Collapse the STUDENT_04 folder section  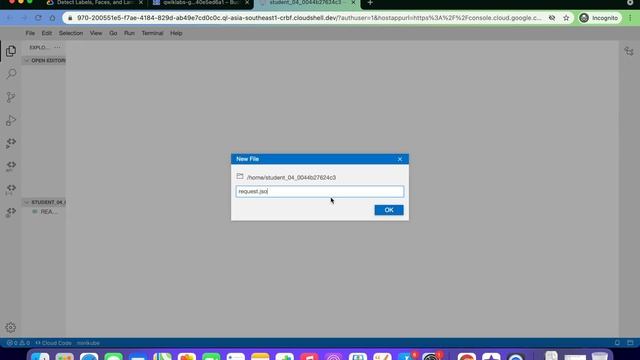pyautogui.click(x=44, y=202)
